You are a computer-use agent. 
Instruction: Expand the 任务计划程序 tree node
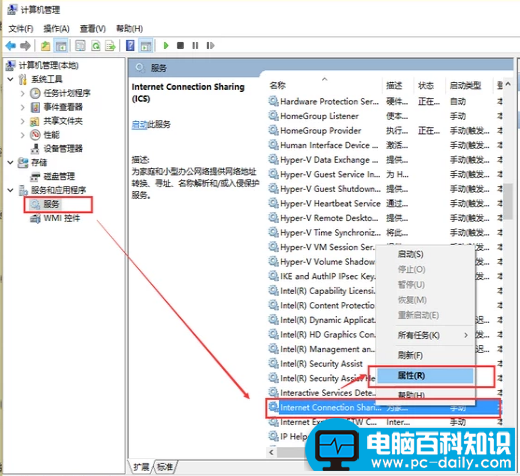pos(23,93)
